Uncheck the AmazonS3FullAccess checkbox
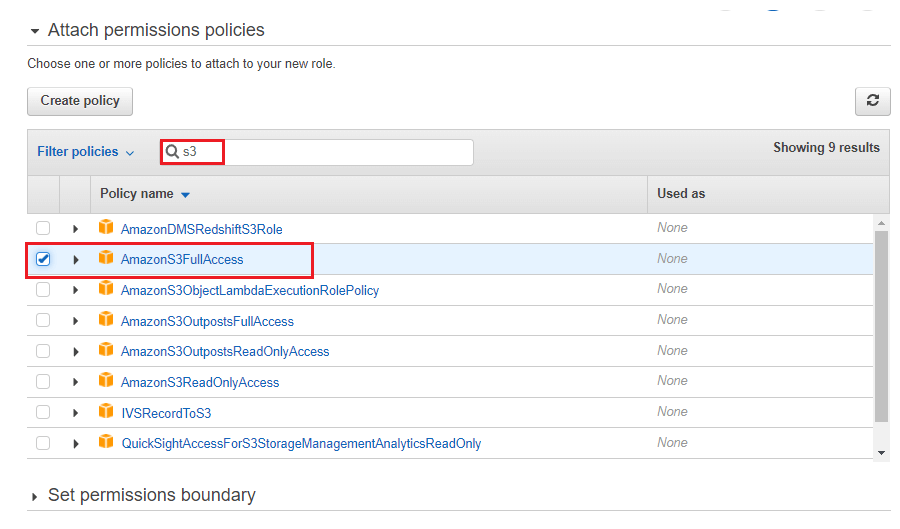The height and width of the screenshot is (529, 900). (x=43, y=259)
